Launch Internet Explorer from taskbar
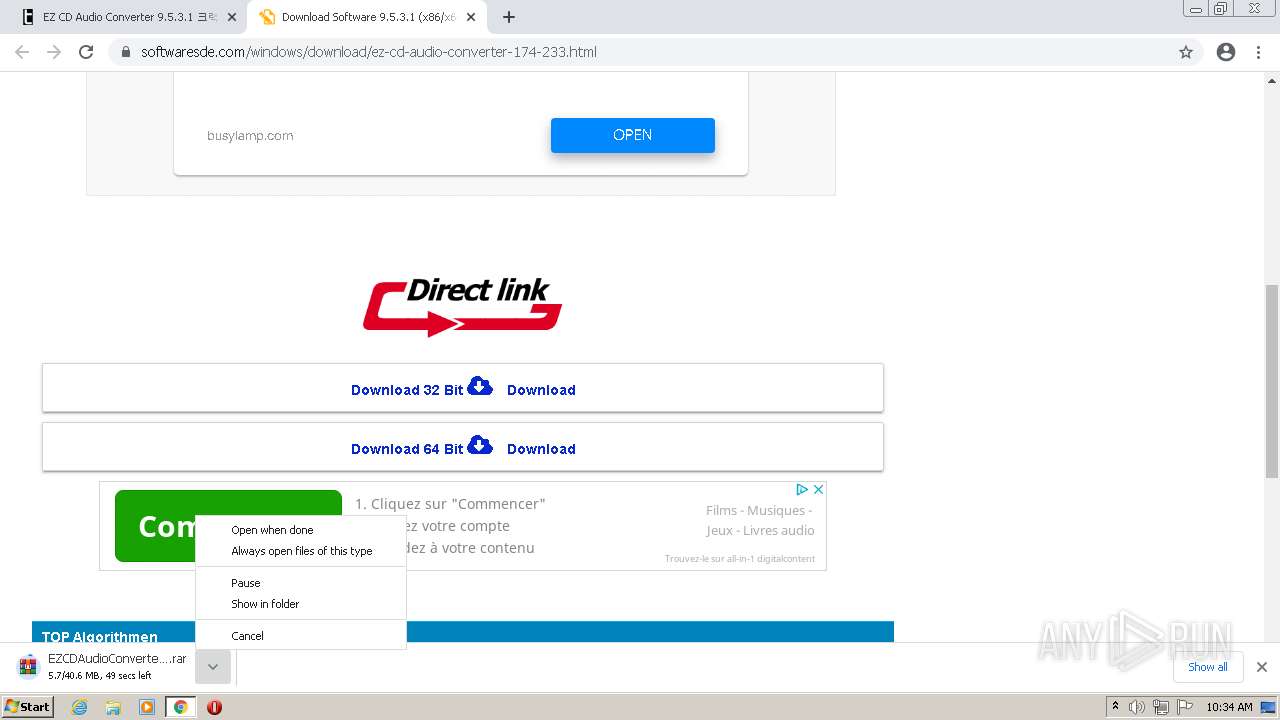The width and height of the screenshot is (1280, 720). tap(80, 707)
